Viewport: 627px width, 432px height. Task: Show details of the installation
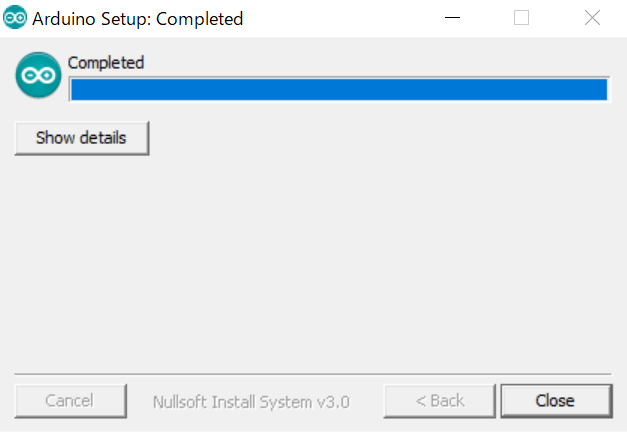pos(81,138)
